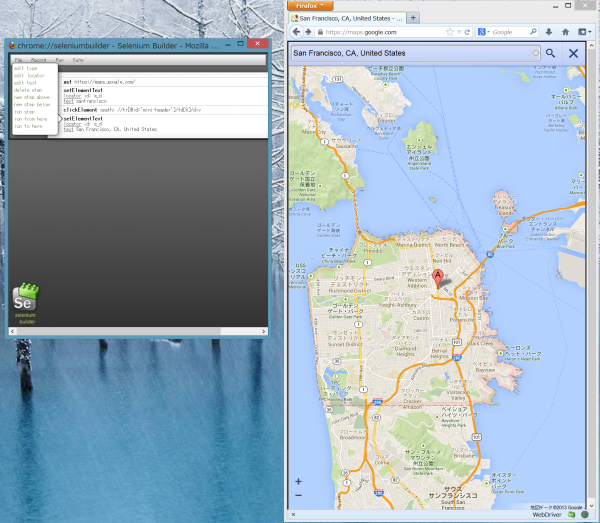Maximize the Selenium Builder window

241,44
